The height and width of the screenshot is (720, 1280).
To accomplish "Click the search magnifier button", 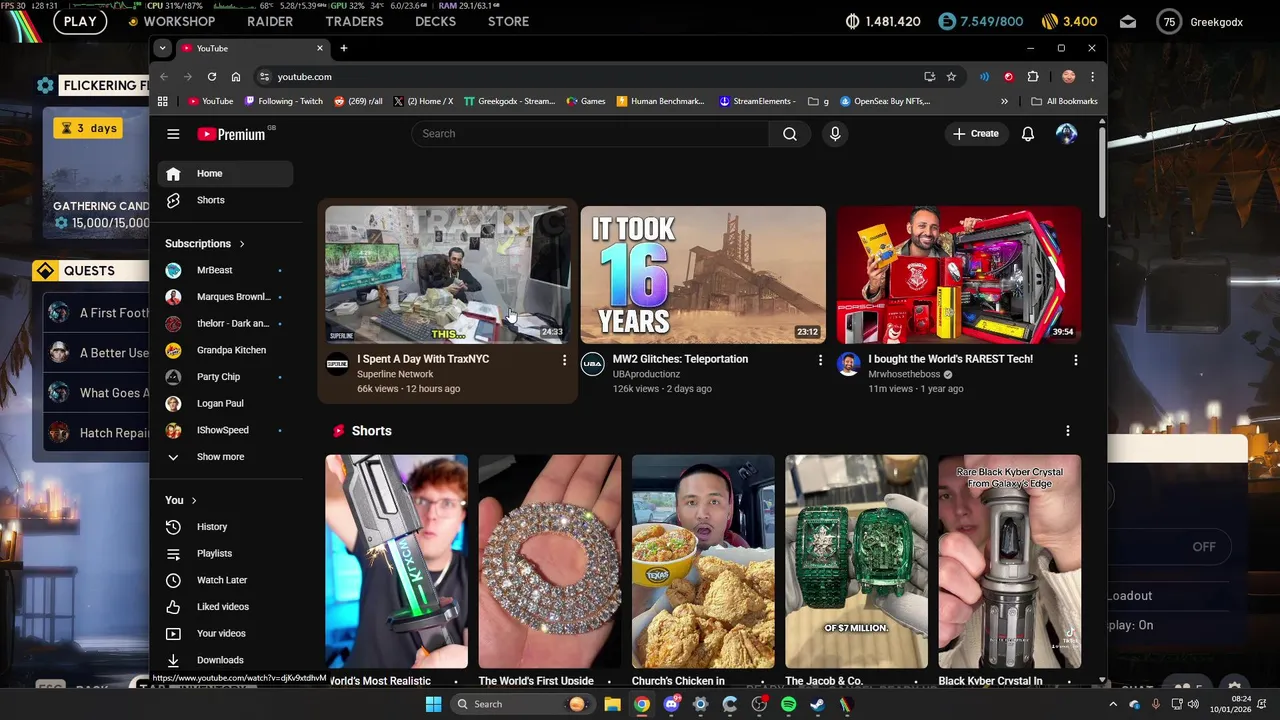I will (790, 134).
